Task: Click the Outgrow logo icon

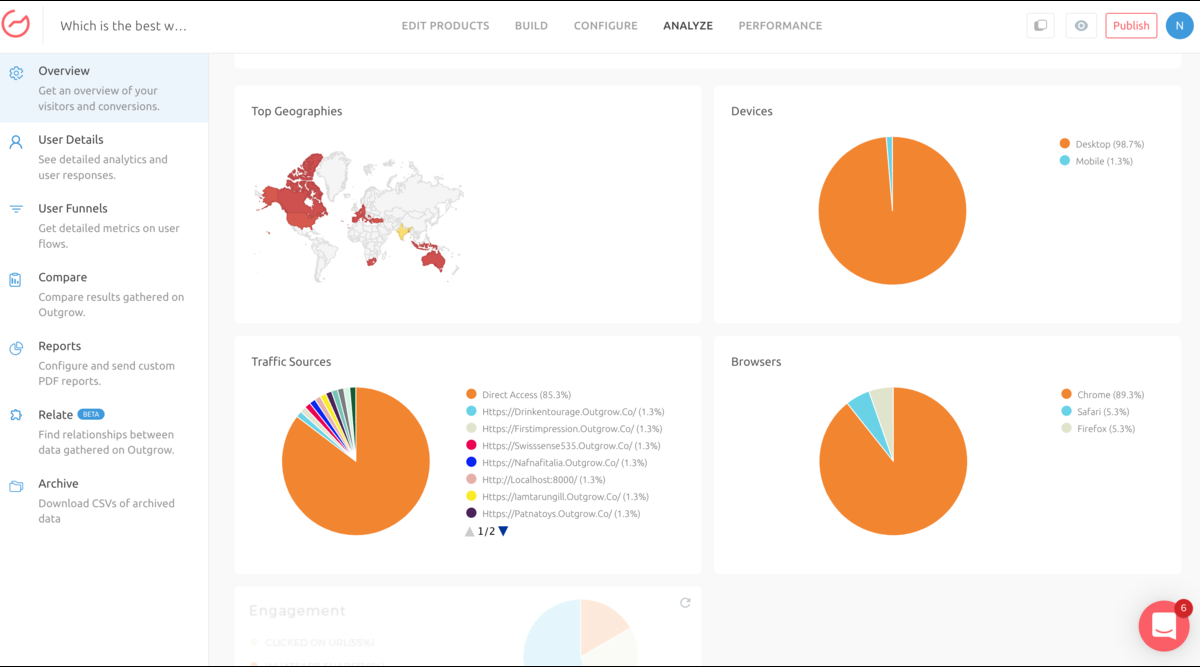Action: (17, 26)
